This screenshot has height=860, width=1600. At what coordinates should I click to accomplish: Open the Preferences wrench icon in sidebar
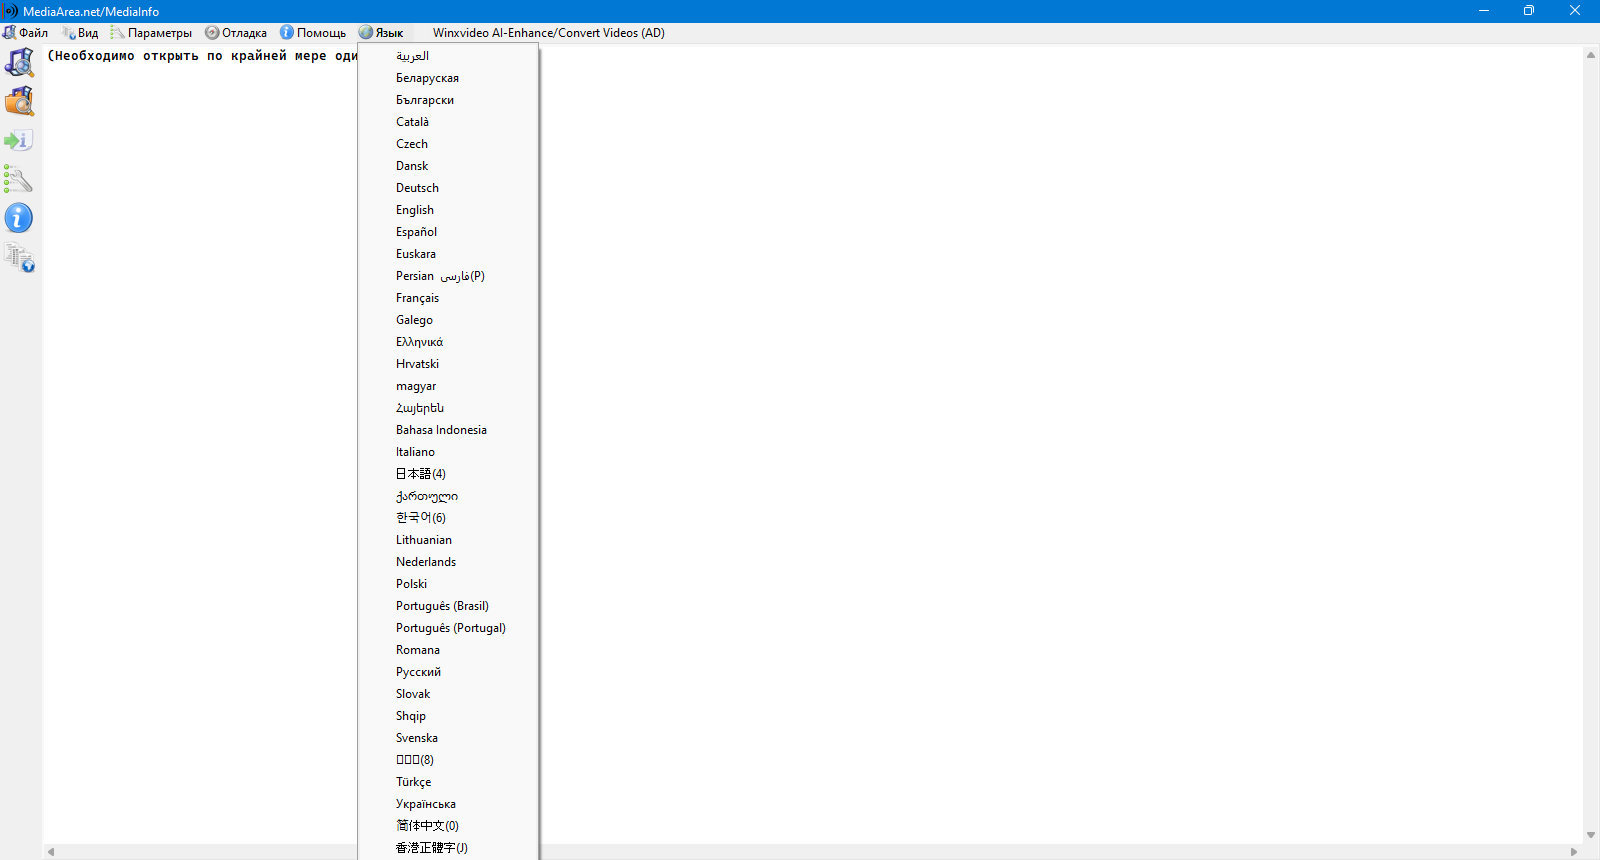(x=19, y=179)
